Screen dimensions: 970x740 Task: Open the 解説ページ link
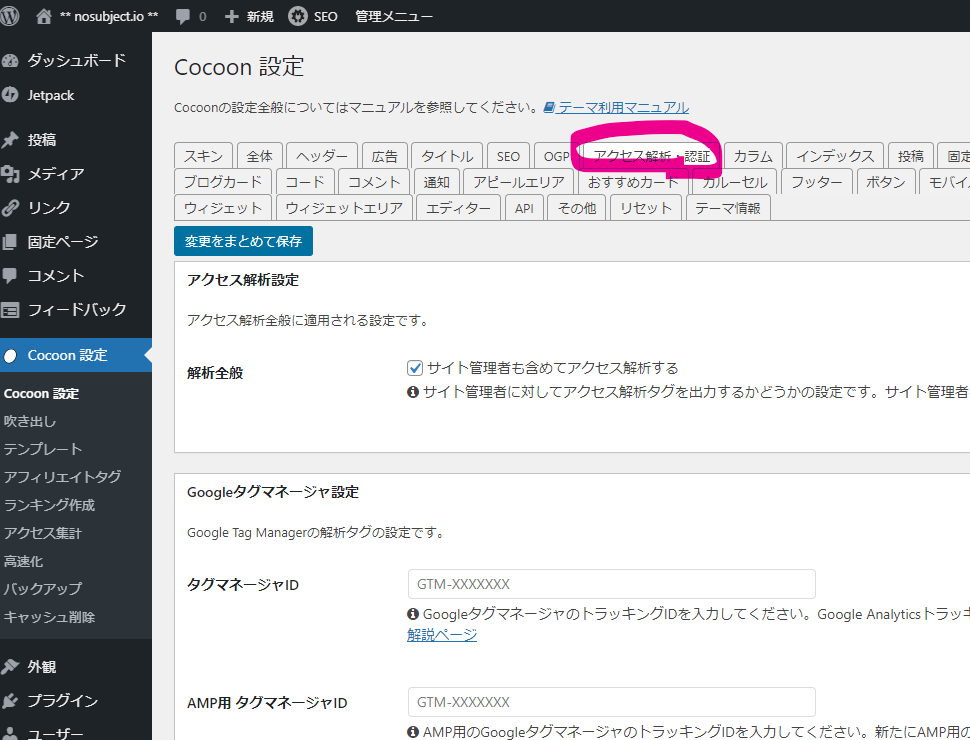(x=442, y=634)
